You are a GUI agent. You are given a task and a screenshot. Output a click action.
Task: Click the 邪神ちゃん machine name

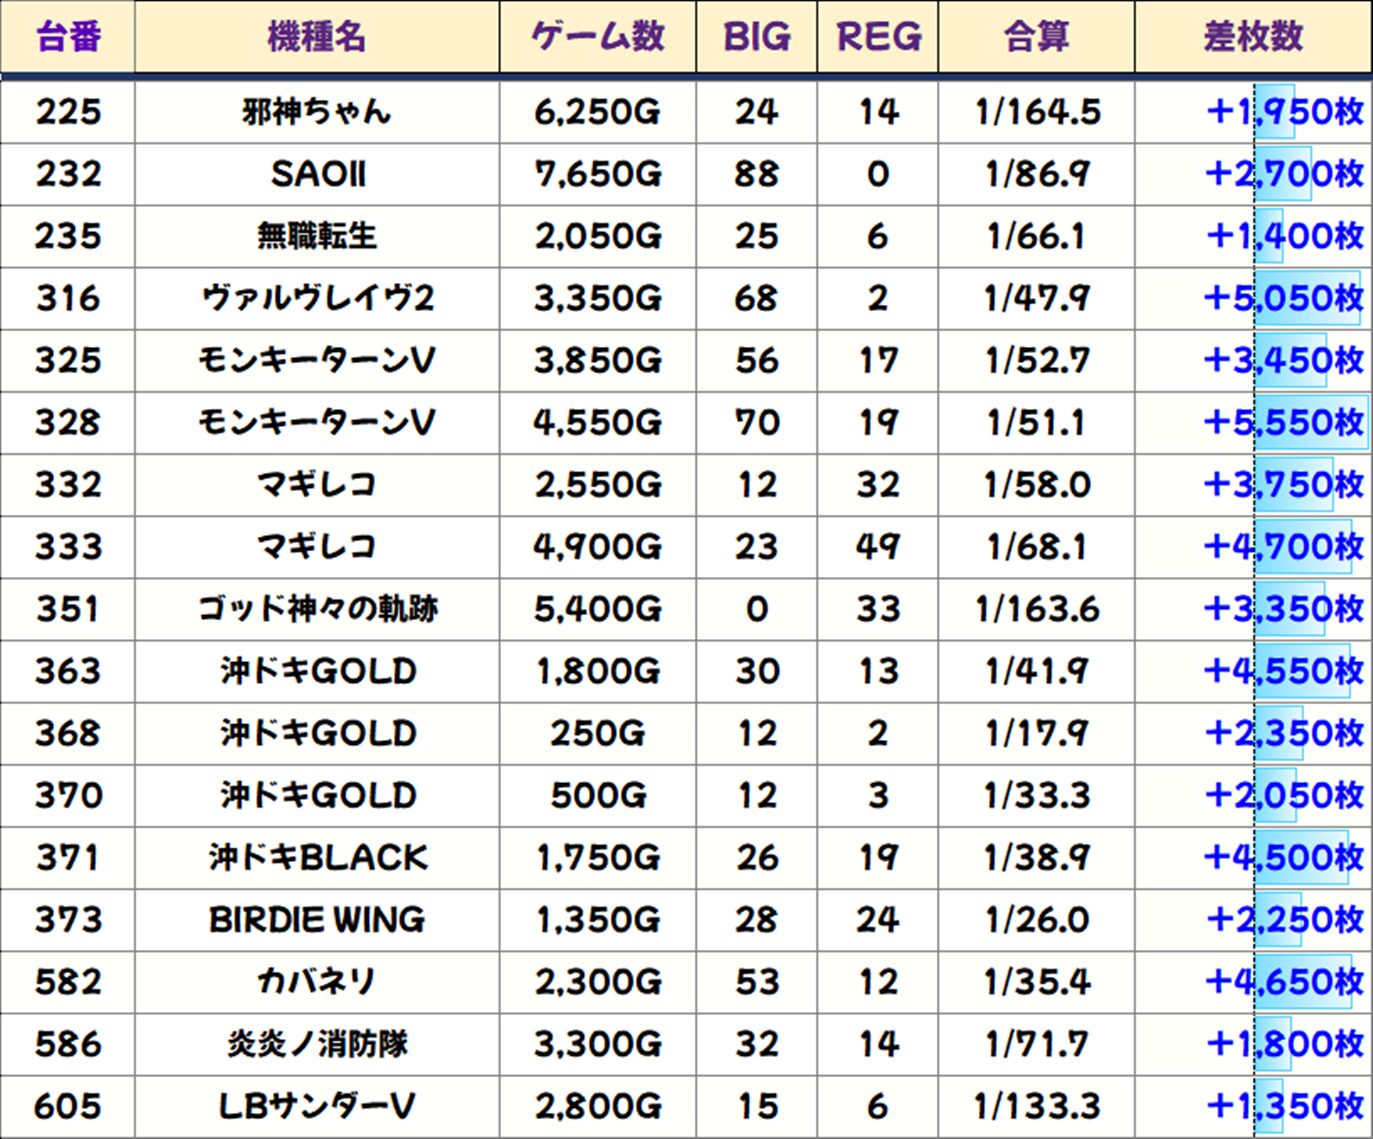[x=317, y=111]
